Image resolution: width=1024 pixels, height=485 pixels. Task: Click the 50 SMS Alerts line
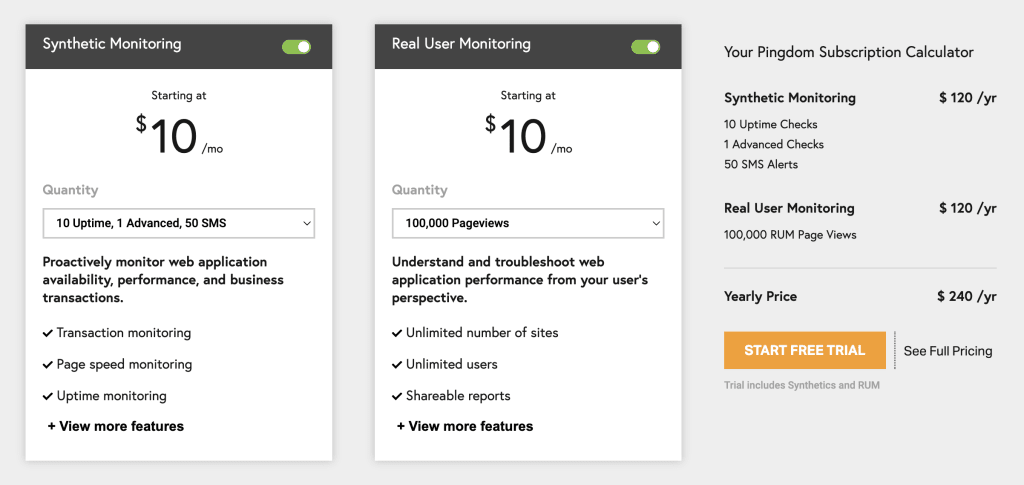761,164
